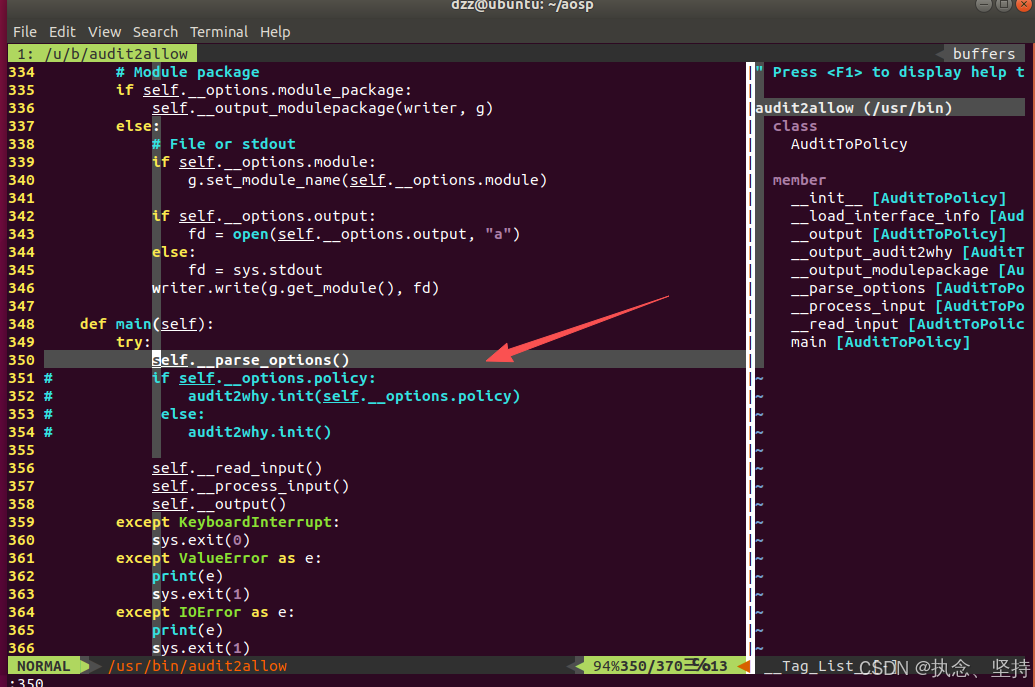
Task: Click the /usr/bin/audit2allow path in the status line
Action: (197, 666)
